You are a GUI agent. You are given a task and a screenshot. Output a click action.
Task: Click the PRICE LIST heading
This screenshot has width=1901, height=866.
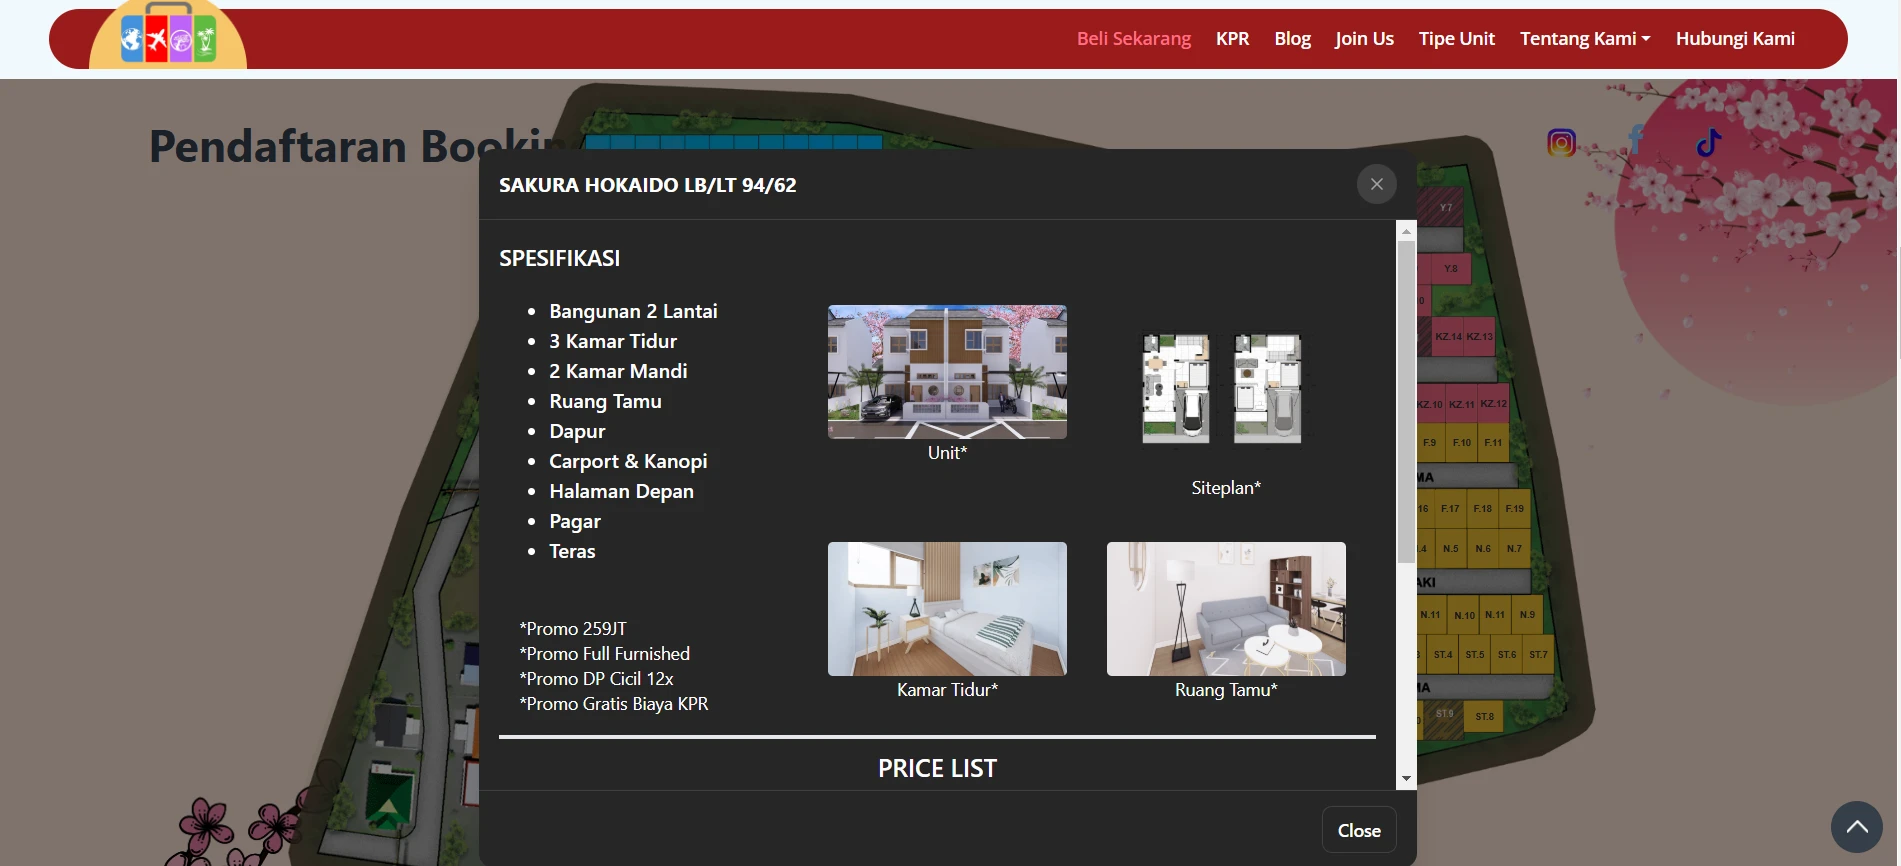point(938,768)
